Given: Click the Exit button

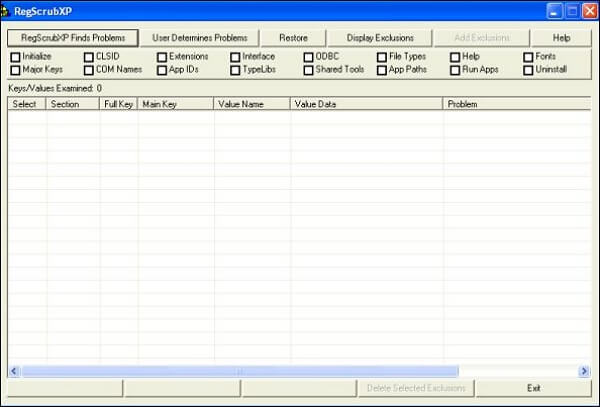Looking at the screenshot, I should pos(534,388).
